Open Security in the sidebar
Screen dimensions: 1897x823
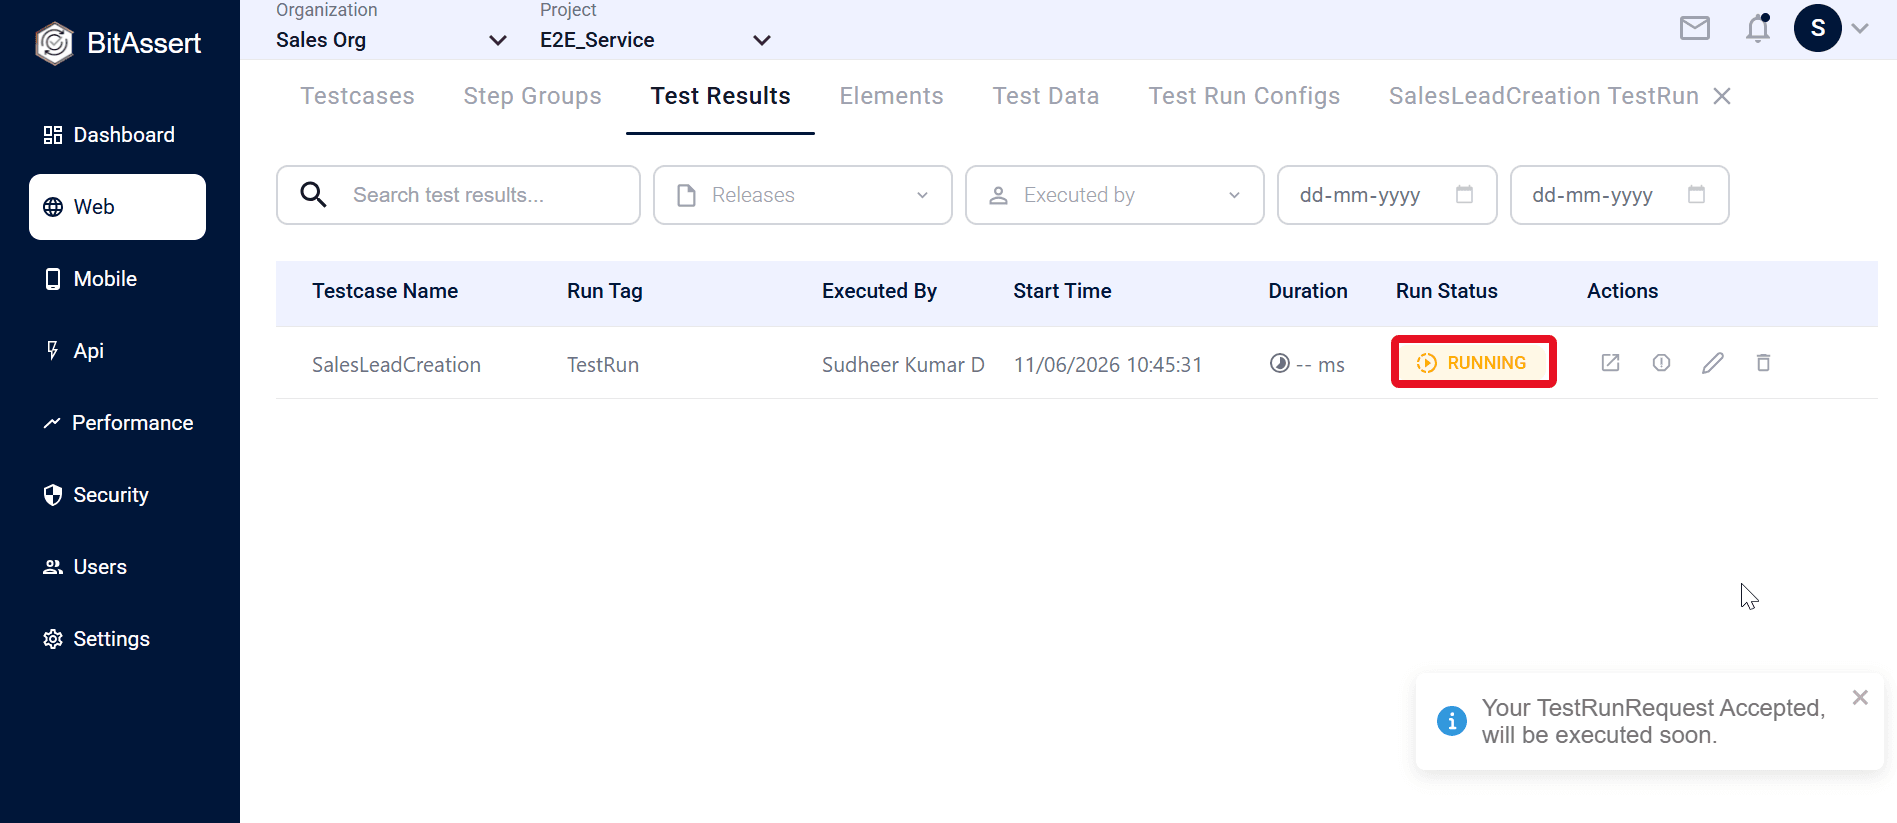[x=118, y=495]
